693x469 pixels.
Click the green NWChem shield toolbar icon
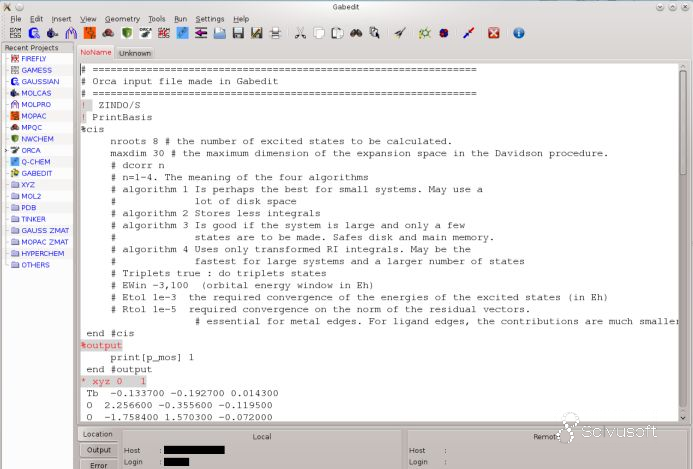click(127, 33)
